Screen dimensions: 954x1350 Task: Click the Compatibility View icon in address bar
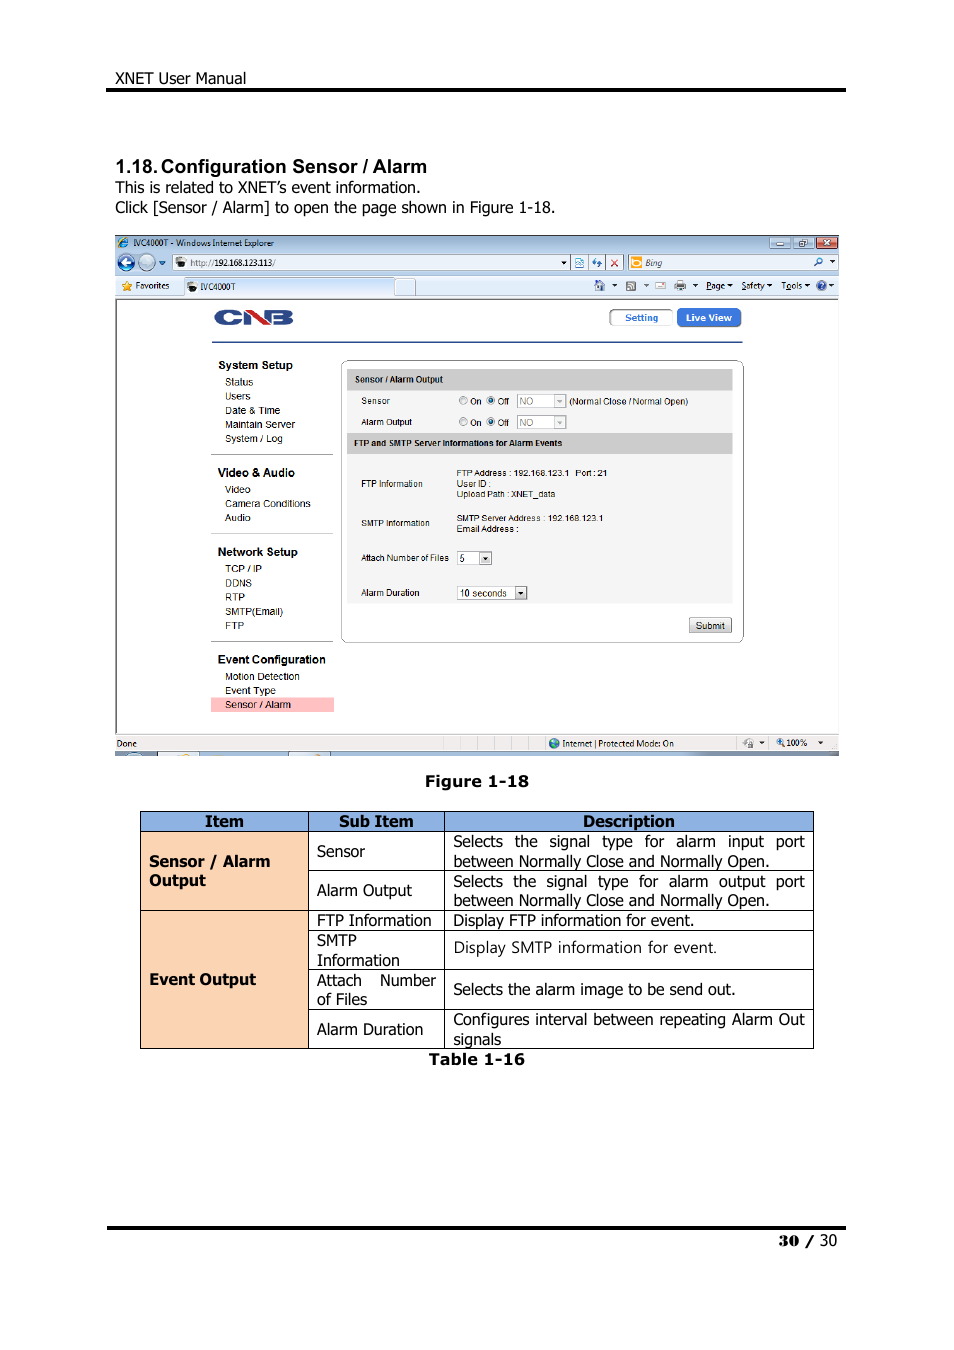point(579,263)
